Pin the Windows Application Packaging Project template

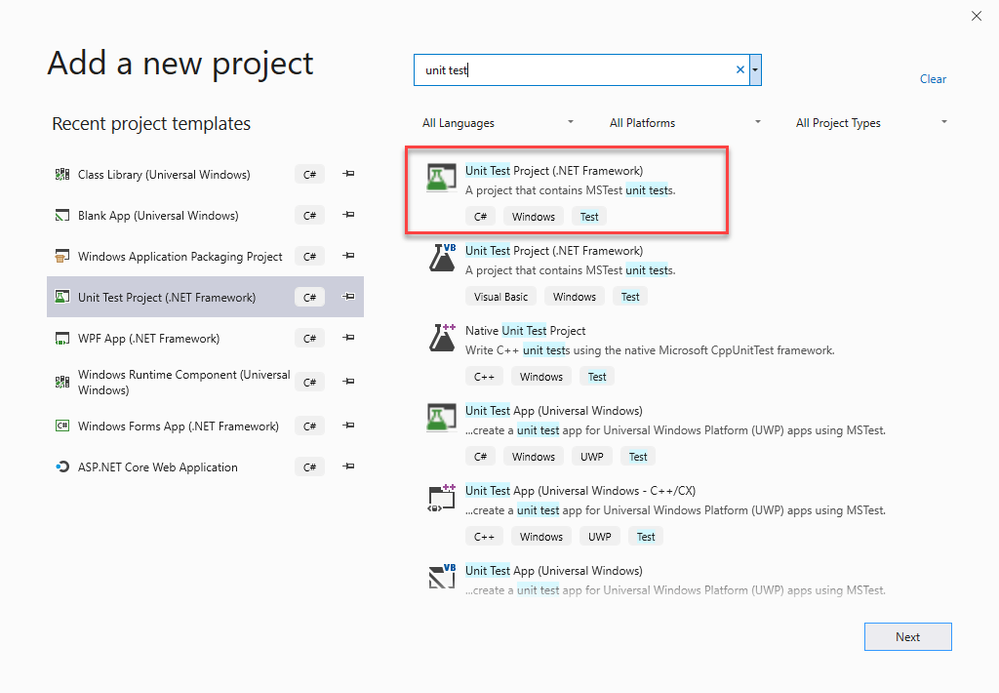[x=349, y=256]
